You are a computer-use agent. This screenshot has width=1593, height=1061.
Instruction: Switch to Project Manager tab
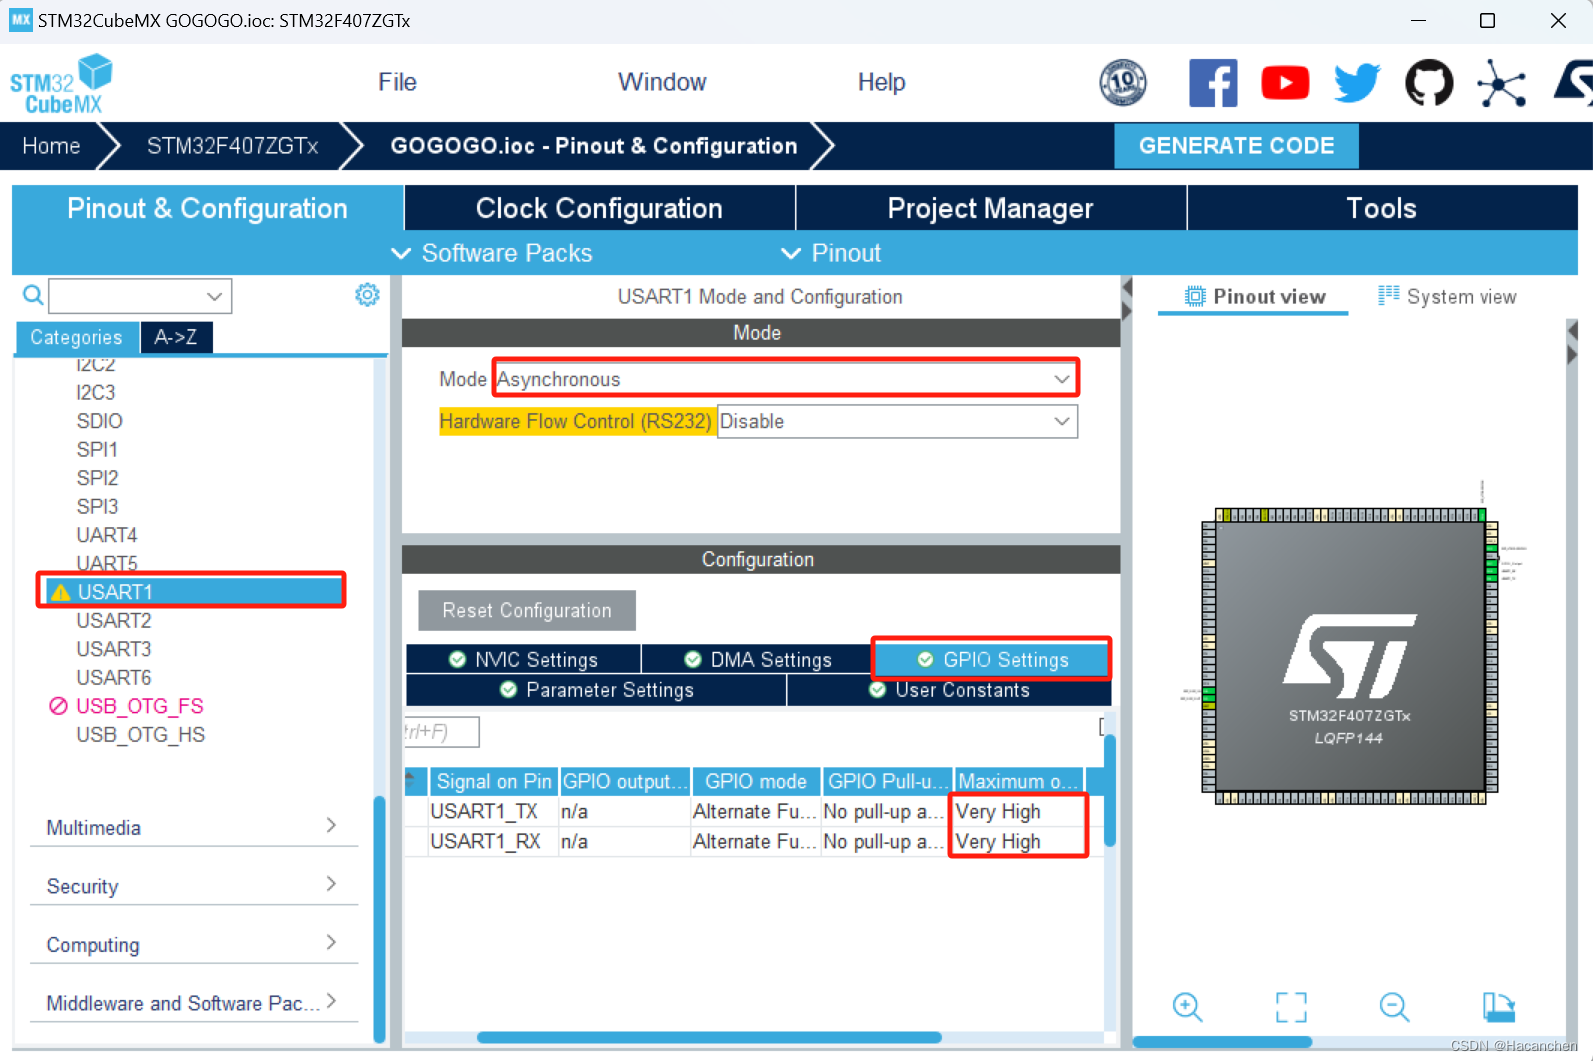click(990, 208)
